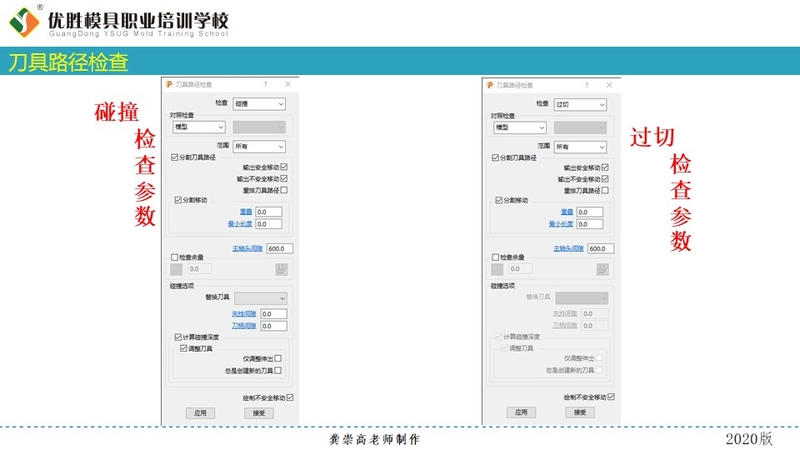
Task: Open the 检查 dropdown showing 过切
Action: [580, 104]
